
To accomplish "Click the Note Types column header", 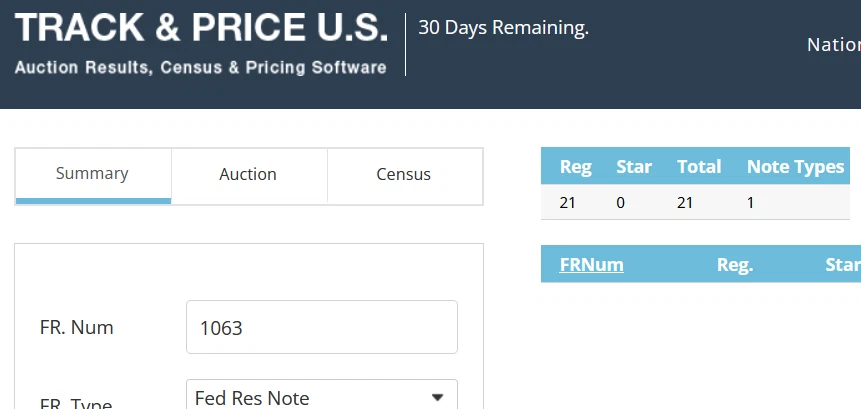I will 795,167.
